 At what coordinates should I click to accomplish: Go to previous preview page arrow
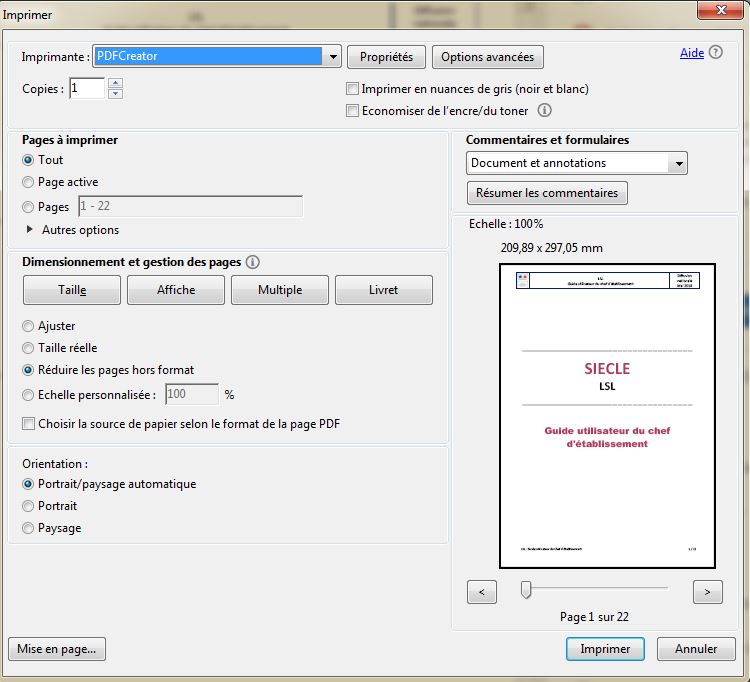482,592
